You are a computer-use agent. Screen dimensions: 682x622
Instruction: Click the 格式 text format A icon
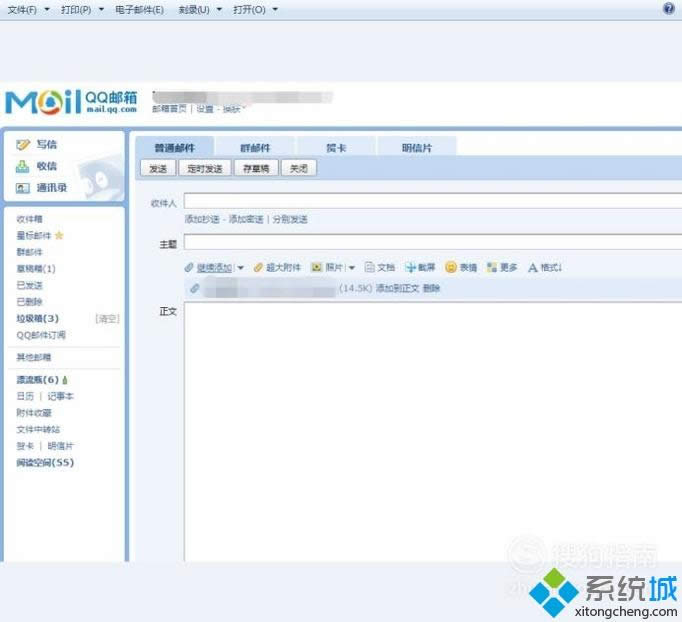point(533,268)
